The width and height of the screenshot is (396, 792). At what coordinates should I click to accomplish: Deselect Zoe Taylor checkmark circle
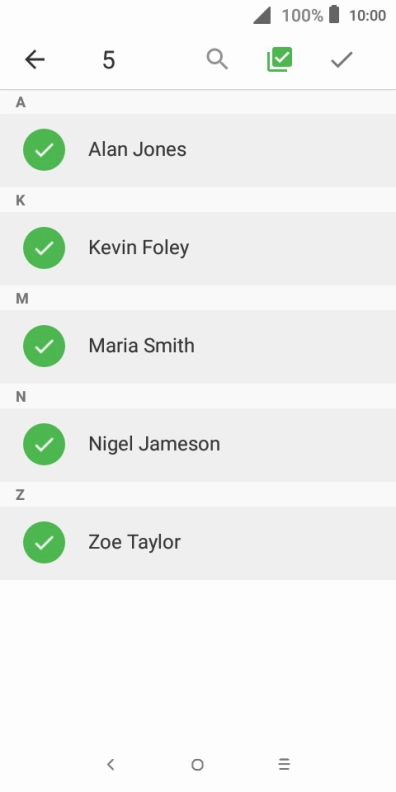click(44, 542)
